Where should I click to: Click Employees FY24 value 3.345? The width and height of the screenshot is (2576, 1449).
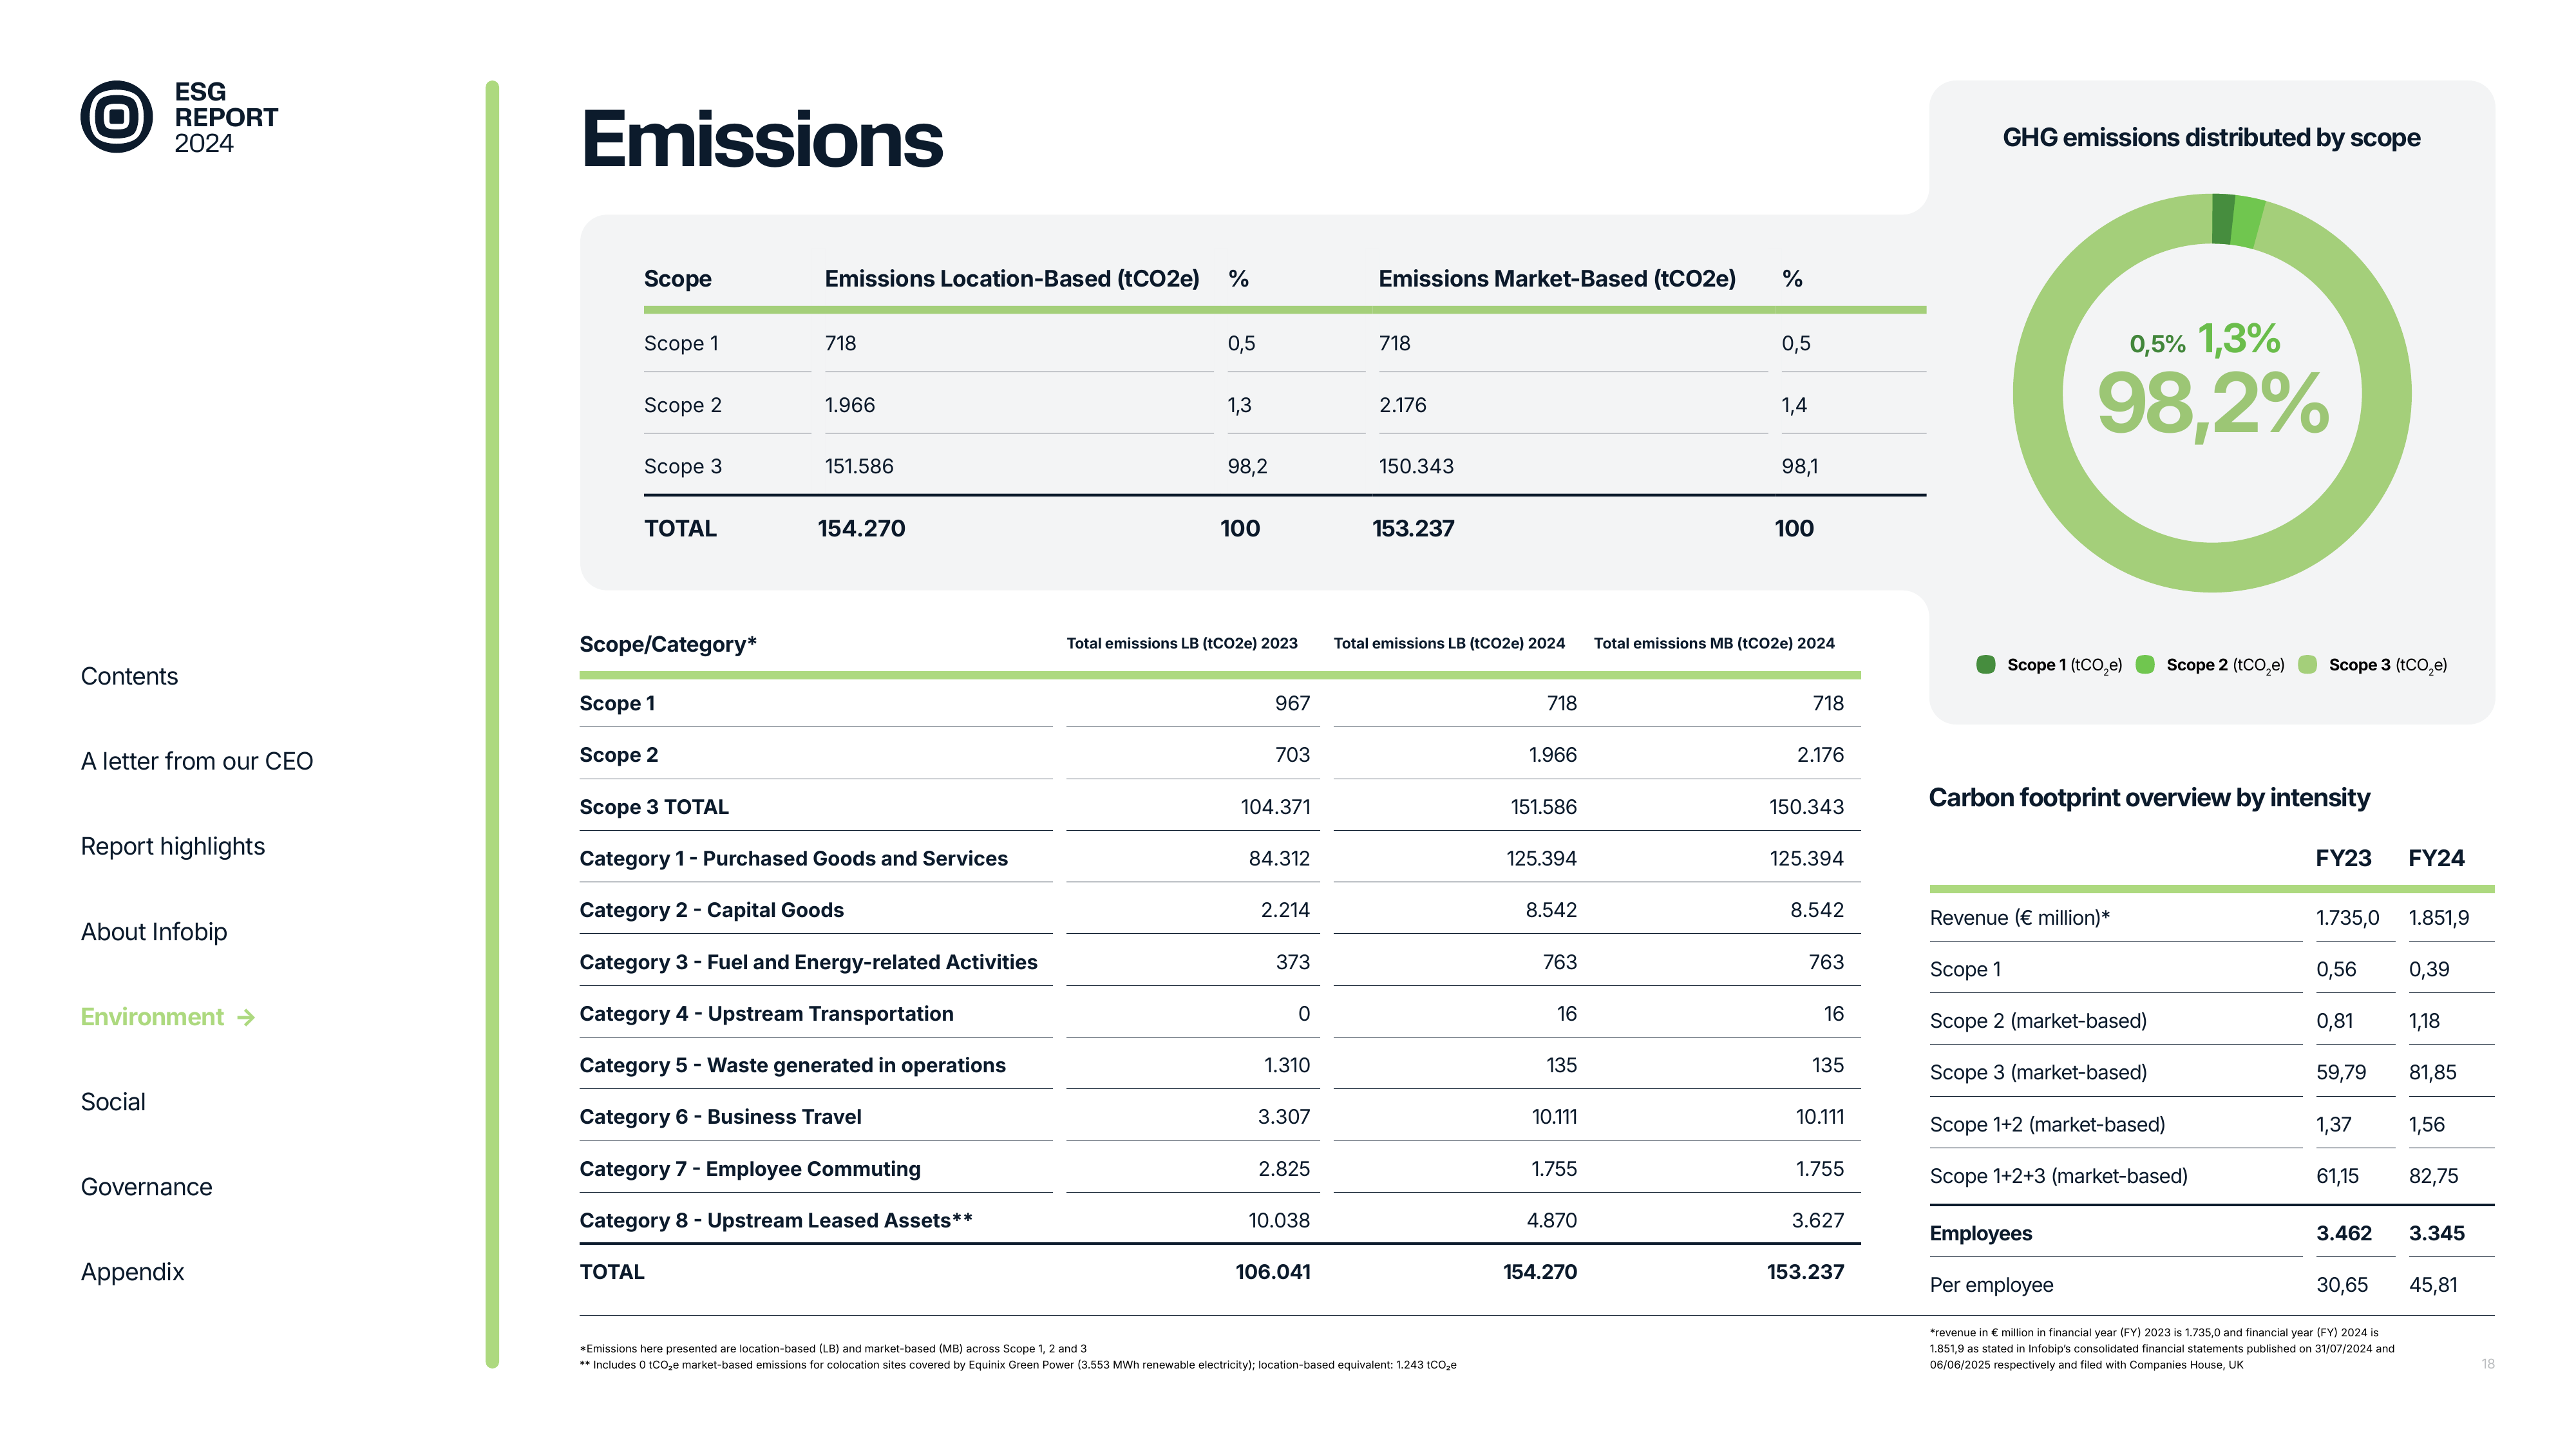[2436, 1233]
